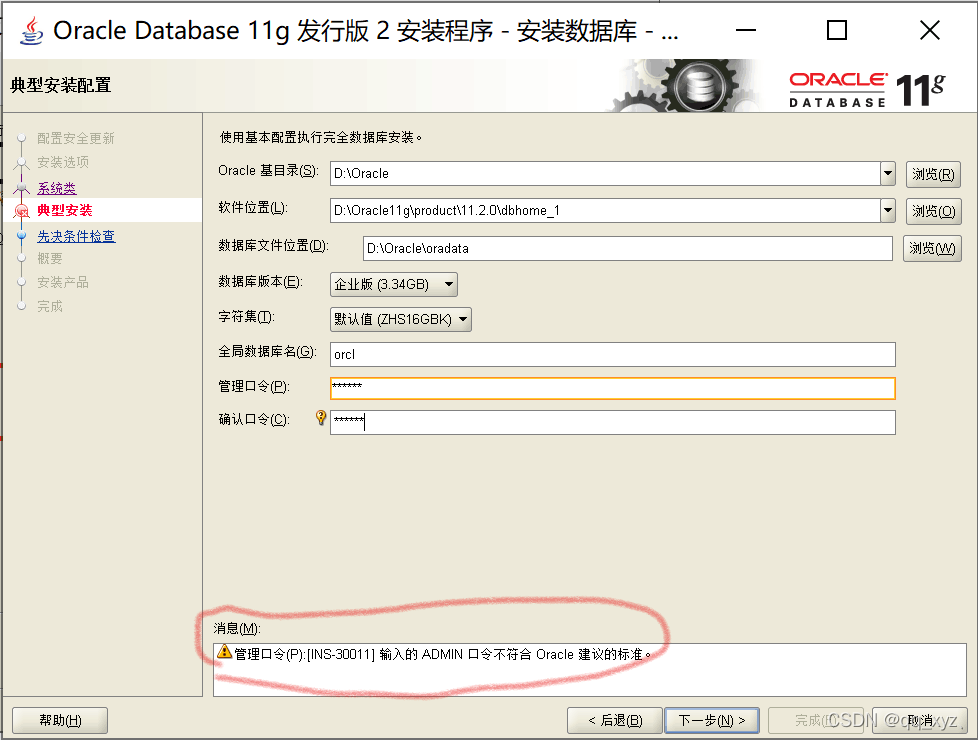
Task: Open the software location dropdown arrow
Action: coord(888,211)
